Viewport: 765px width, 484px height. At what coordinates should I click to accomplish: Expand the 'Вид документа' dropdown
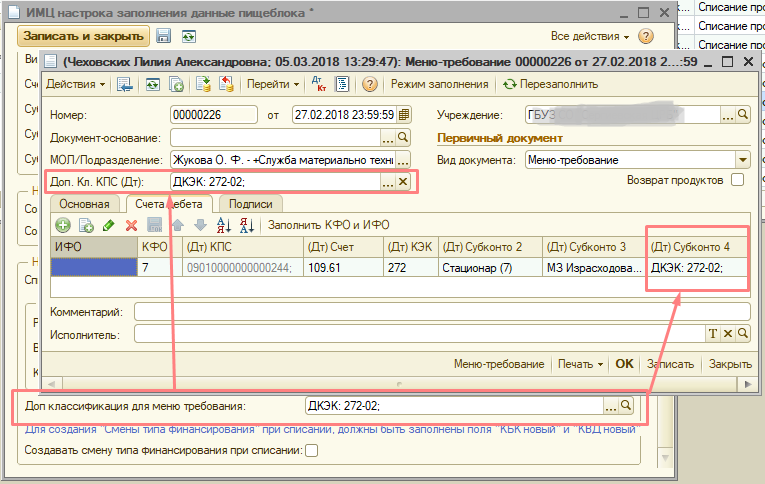(x=742, y=160)
